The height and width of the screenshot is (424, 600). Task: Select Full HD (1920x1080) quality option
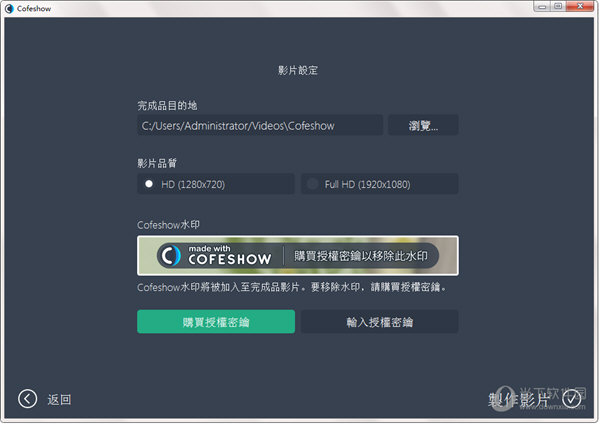click(x=380, y=184)
